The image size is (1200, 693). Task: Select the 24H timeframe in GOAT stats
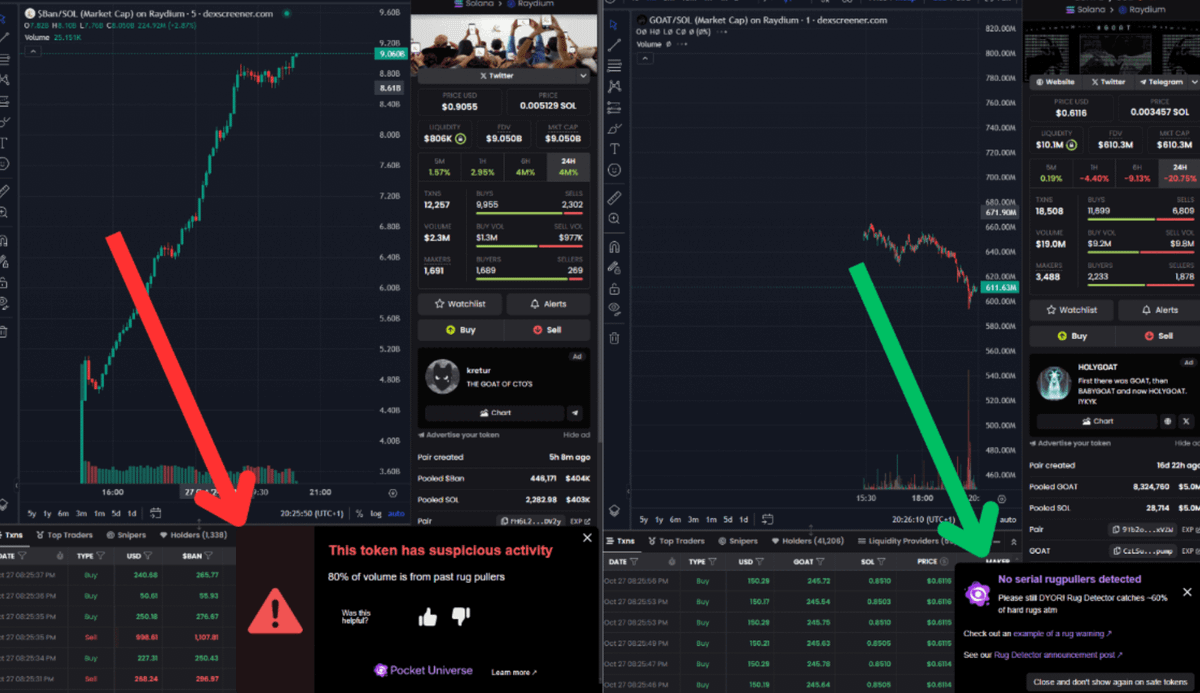pos(1179,172)
